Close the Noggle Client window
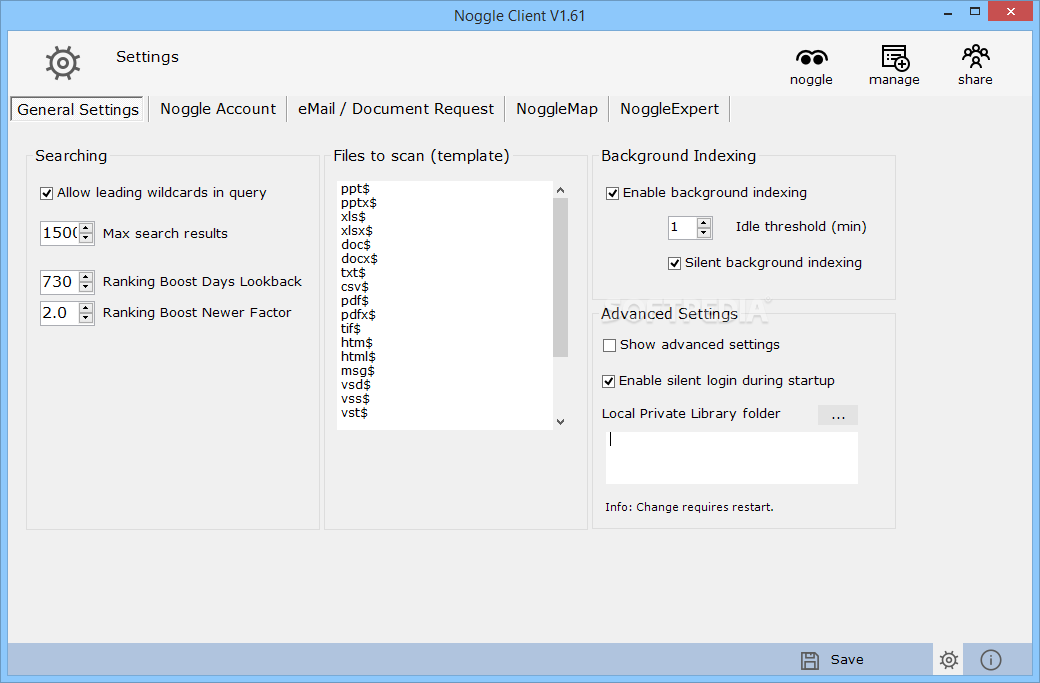Viewport: 1040px width, 683px height. click(x=1011, y=11)
